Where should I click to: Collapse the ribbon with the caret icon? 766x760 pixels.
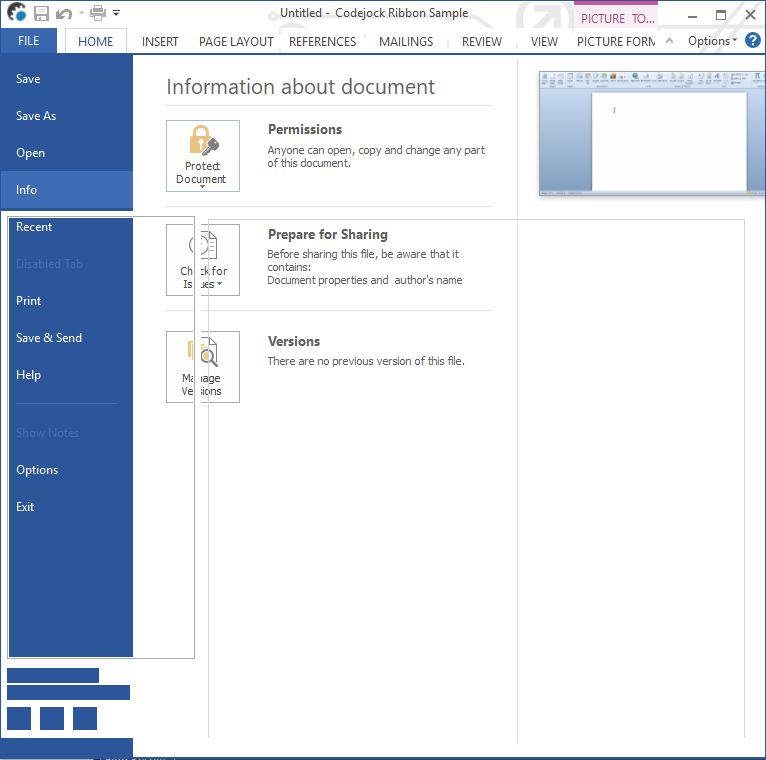[x=669, y=41]
